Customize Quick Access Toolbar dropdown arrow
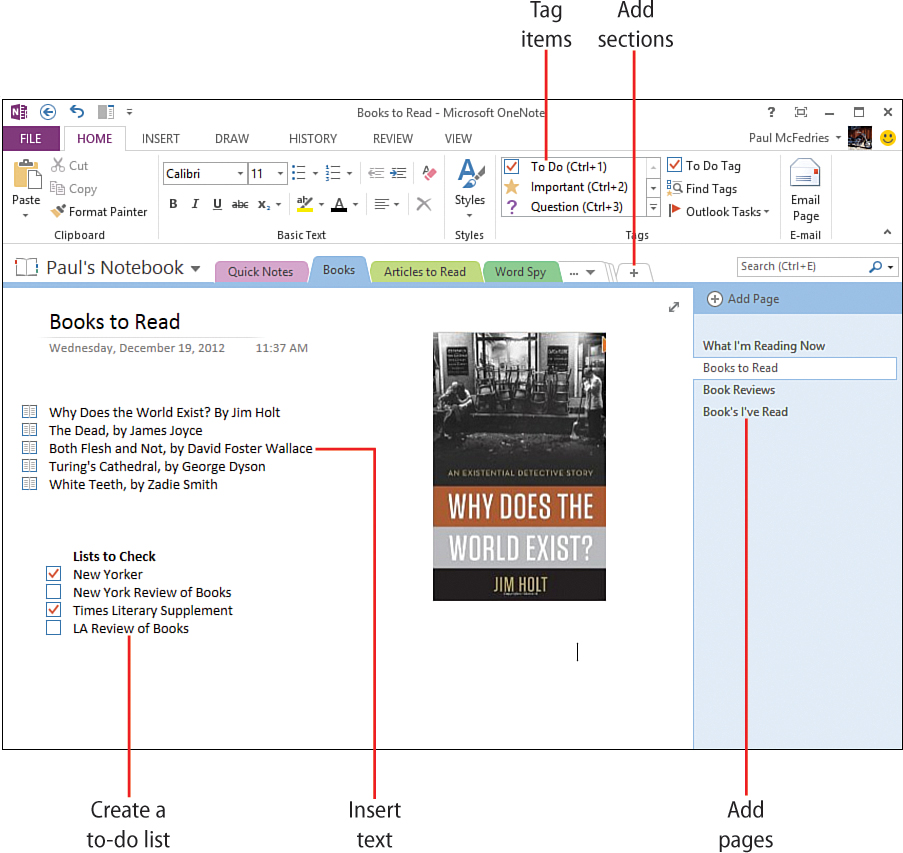Viewport: 903px width, 853px height. 130,112
